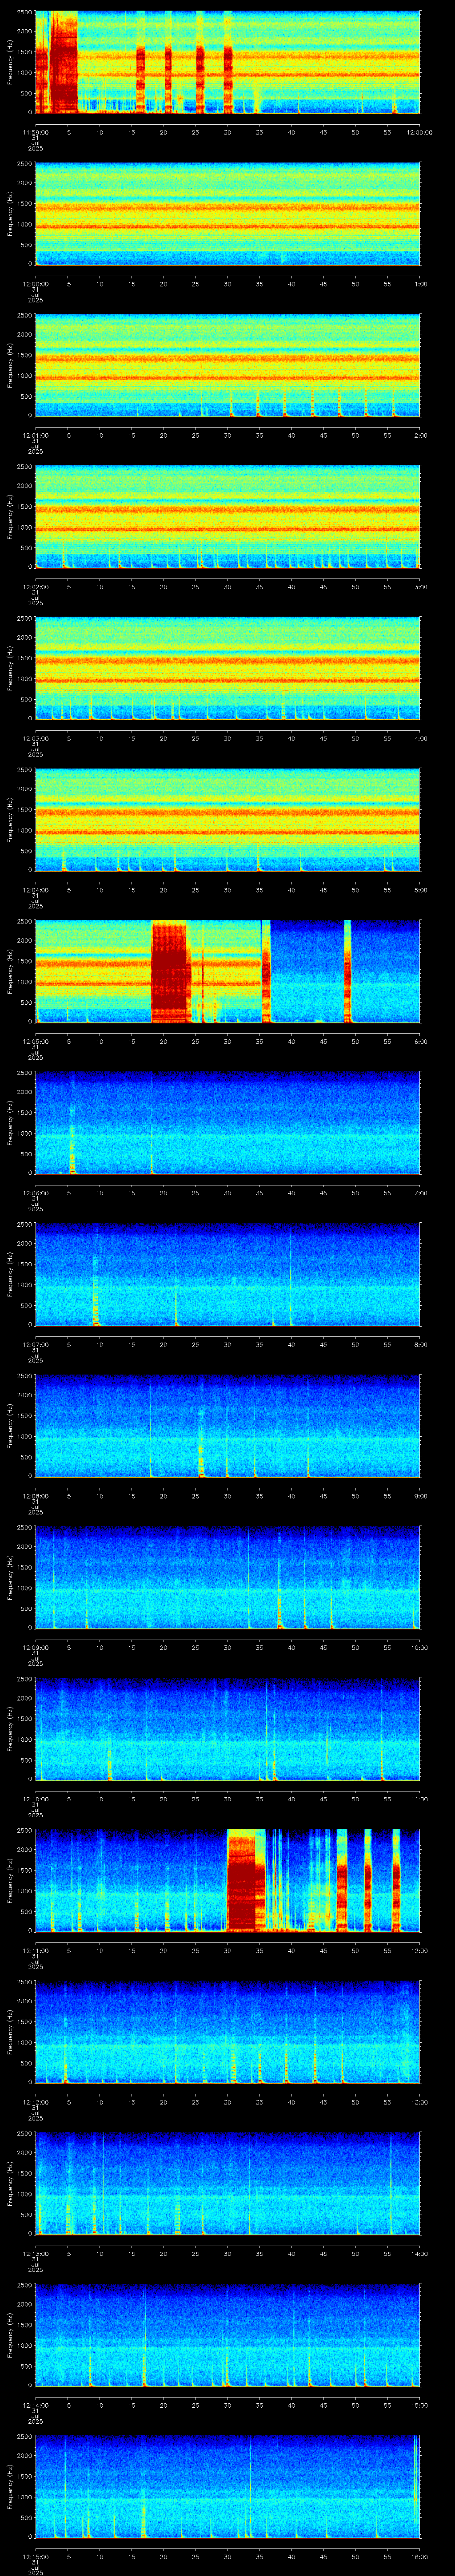Screen dimensions: 455x2576
Task: Click the wide red burst in the 11:59:00 panel
Action: tap(63, 62)
